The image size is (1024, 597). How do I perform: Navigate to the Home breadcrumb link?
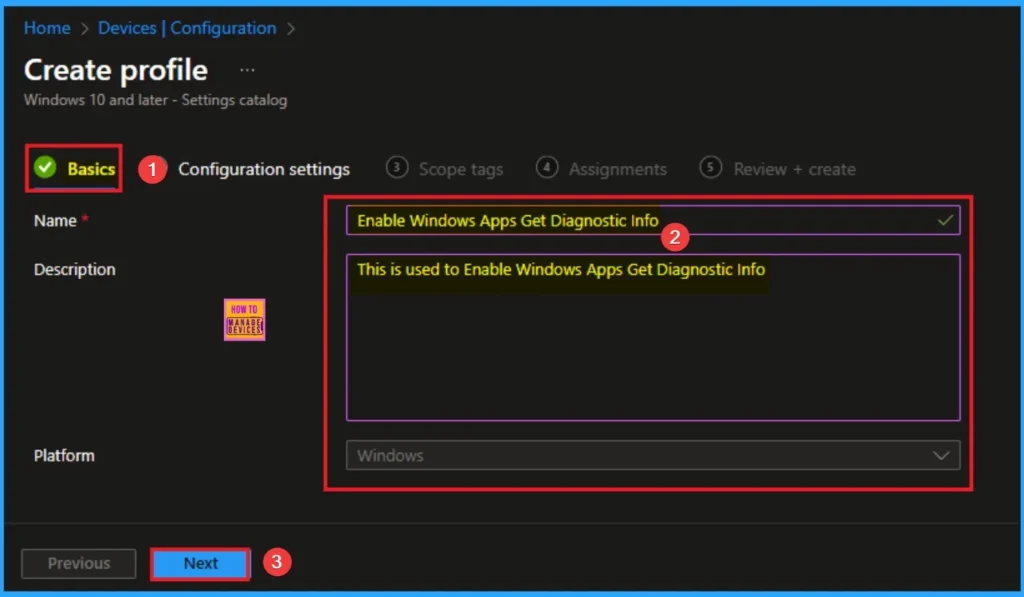(46, 28)
